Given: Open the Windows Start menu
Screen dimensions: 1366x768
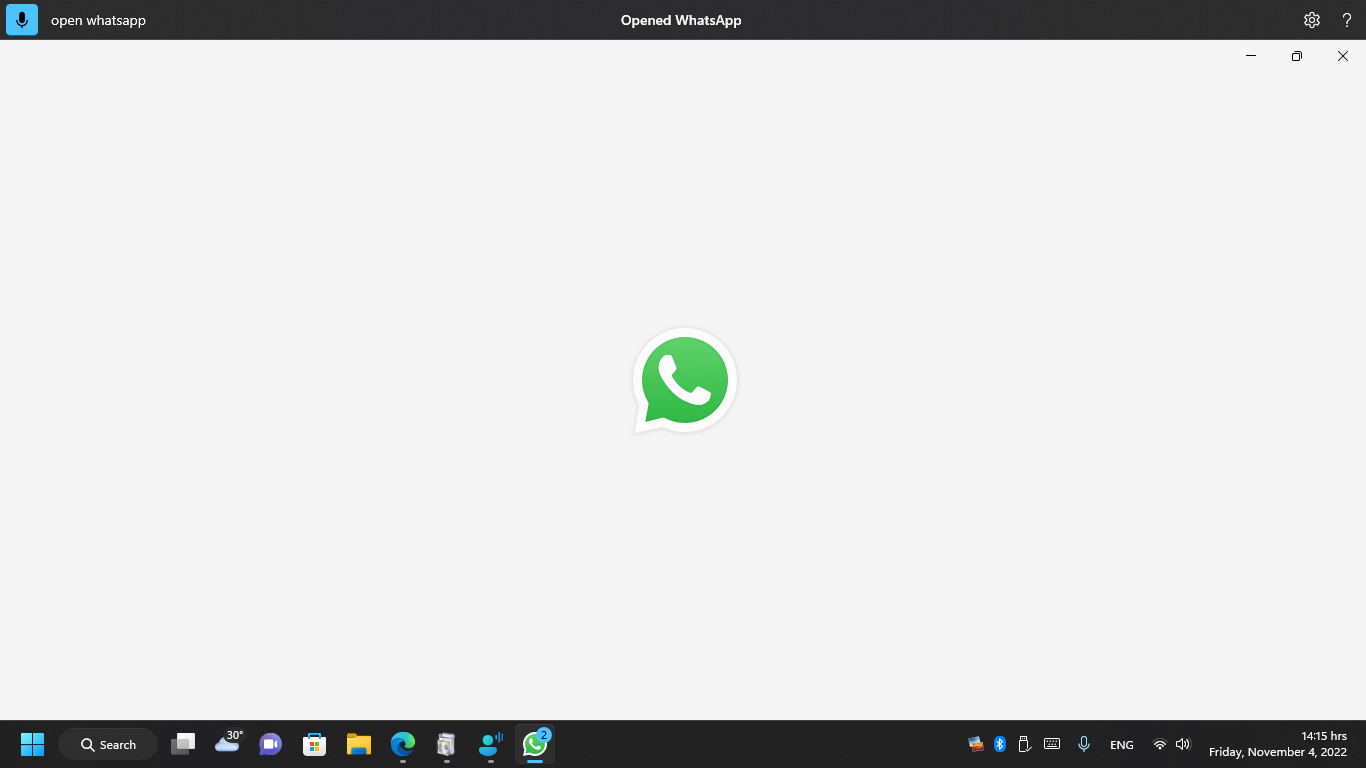Looking at the screenshot, I should coord(33,744).
